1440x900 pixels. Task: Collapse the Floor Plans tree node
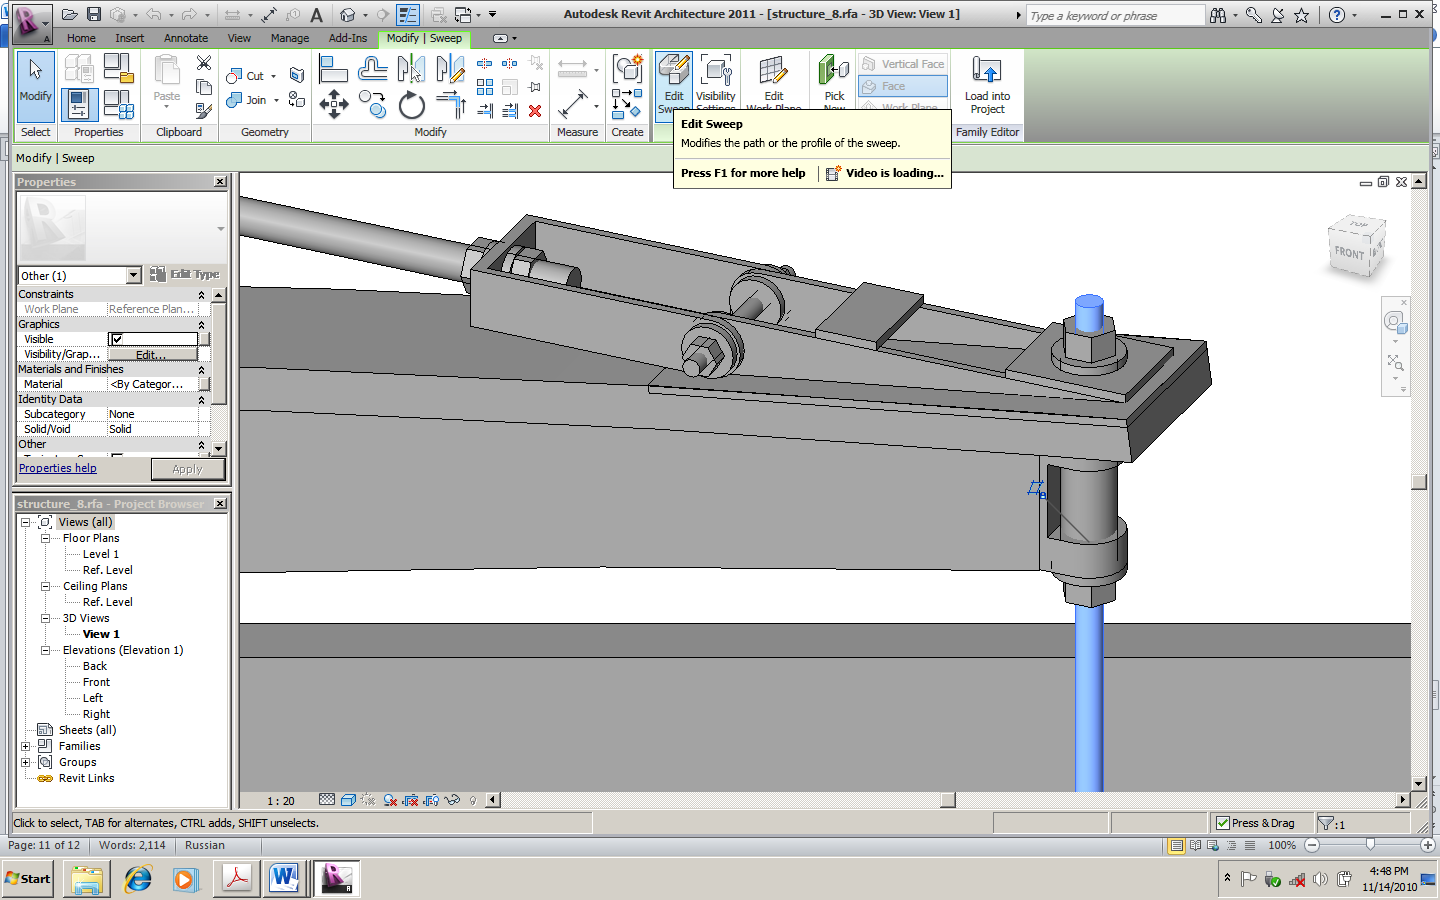pyautogui.click(x=45, y=538)
